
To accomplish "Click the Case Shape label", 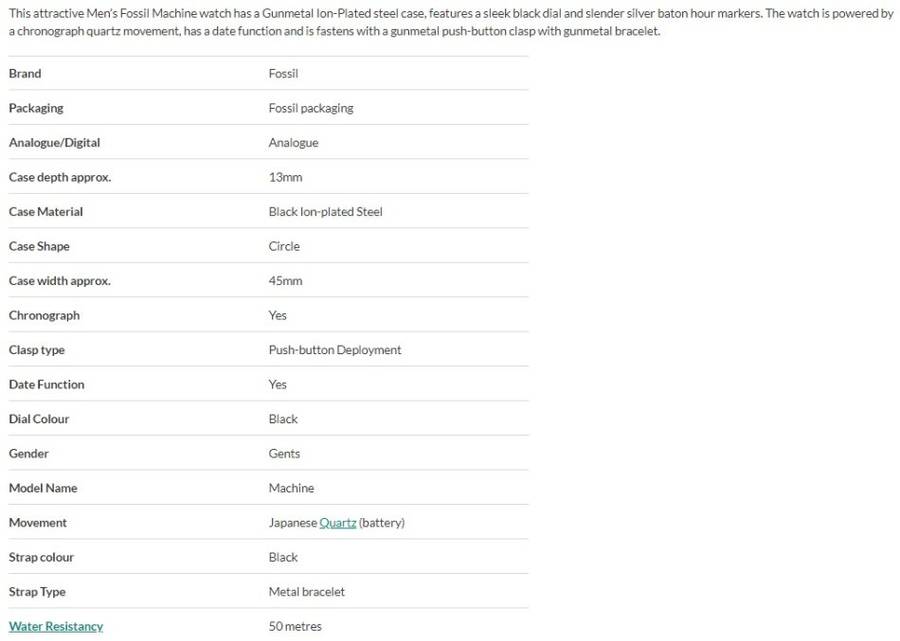I will 39,246.
